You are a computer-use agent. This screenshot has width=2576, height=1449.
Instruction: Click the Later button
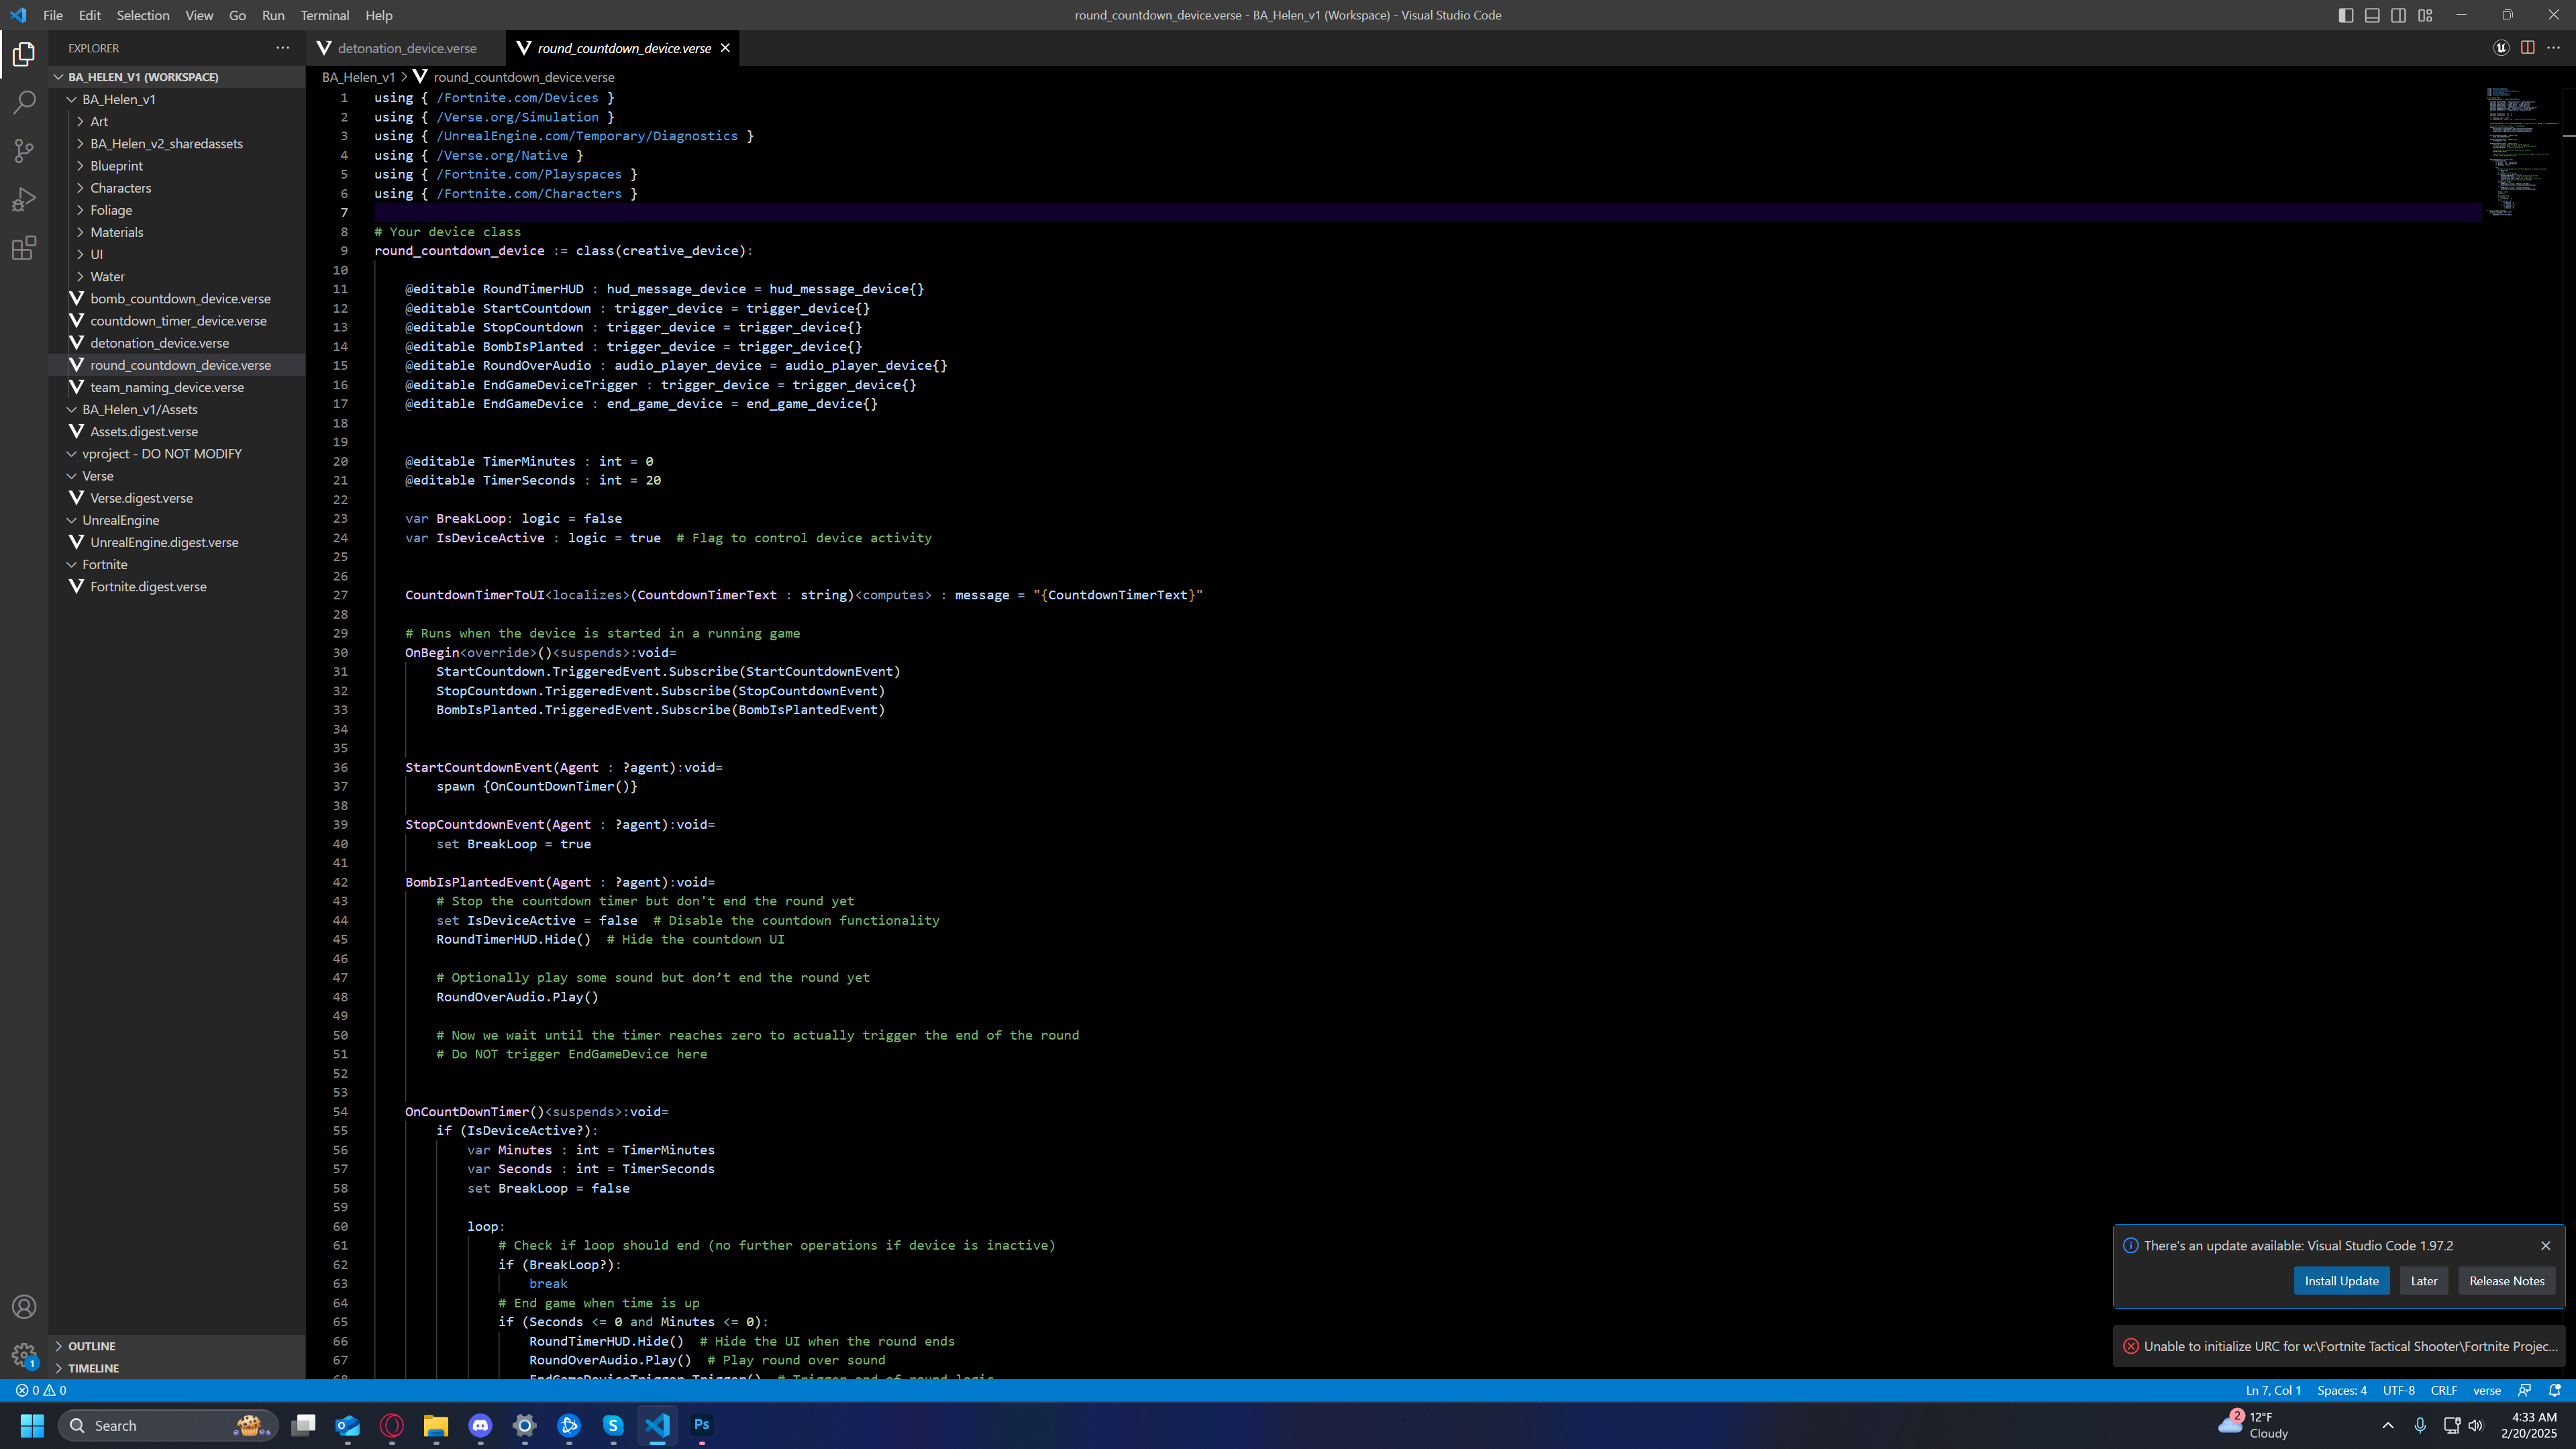pos(2424,1281)
